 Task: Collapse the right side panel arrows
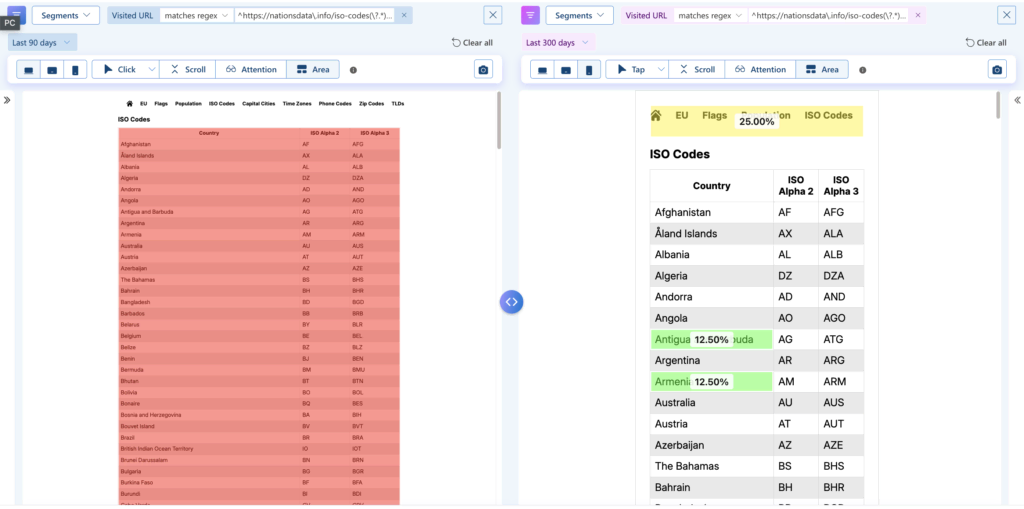click(x=1017, y=100)
